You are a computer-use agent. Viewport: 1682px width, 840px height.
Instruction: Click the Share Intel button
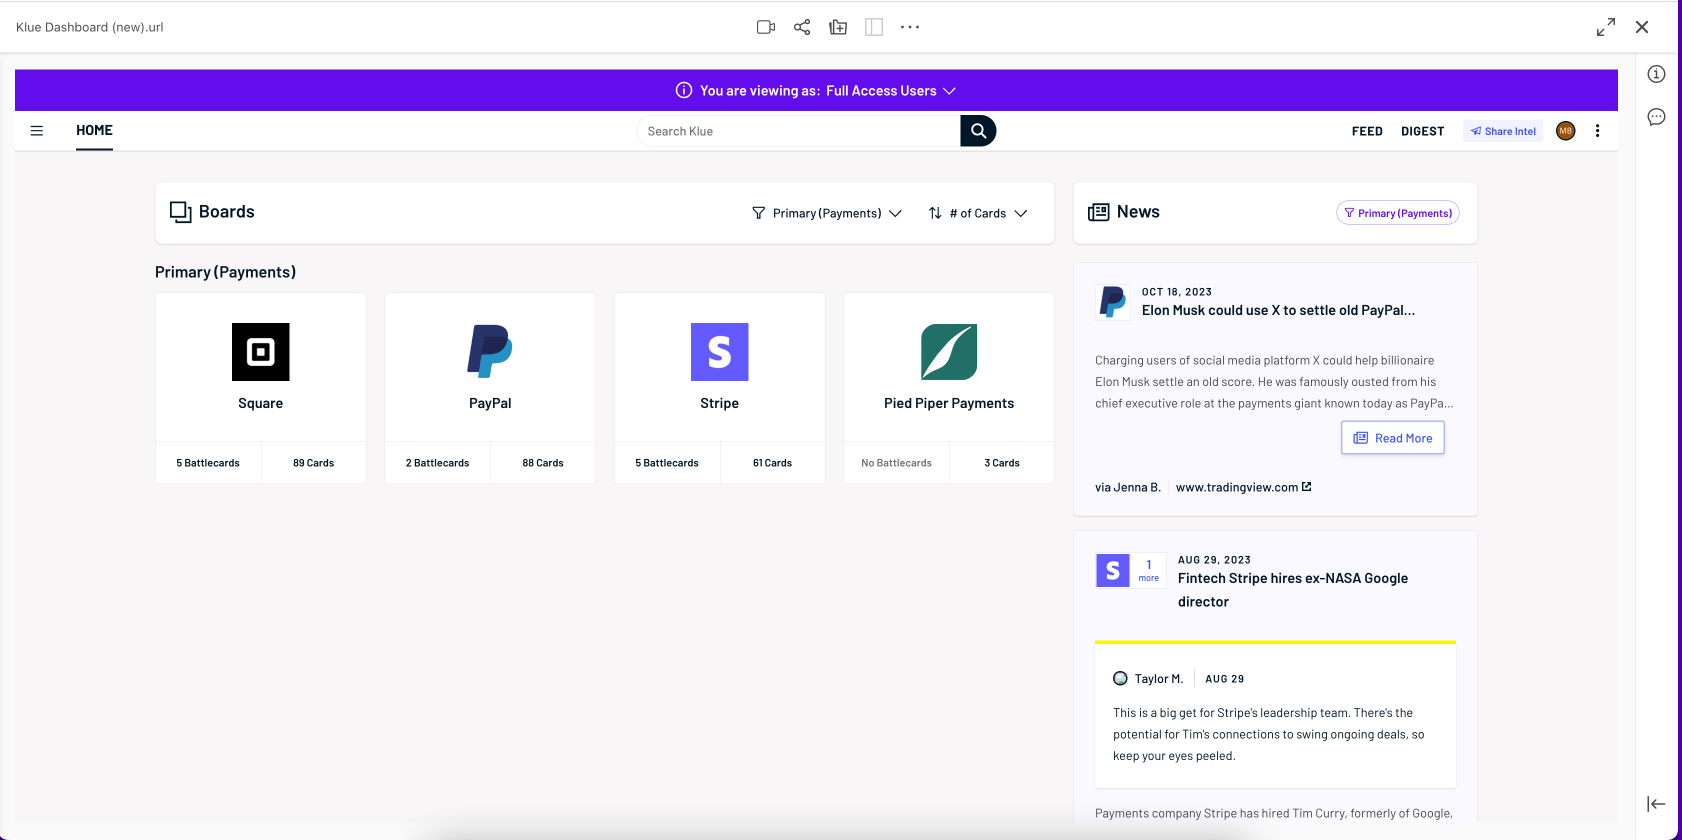click(x=1503, y=131)
